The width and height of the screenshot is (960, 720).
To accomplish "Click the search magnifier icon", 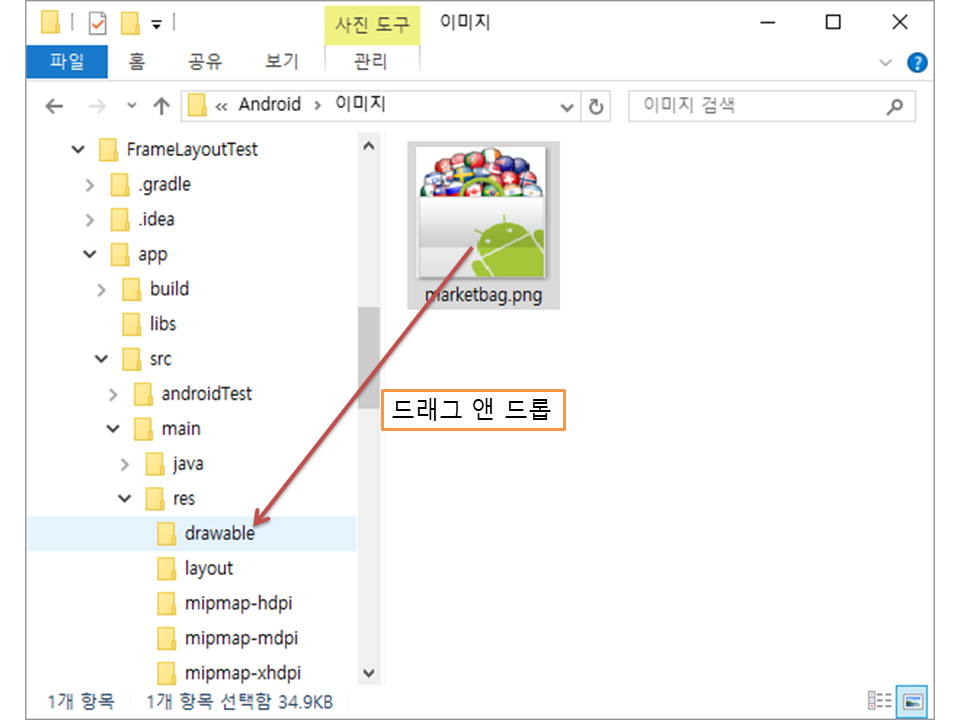I will coord(894,106).
